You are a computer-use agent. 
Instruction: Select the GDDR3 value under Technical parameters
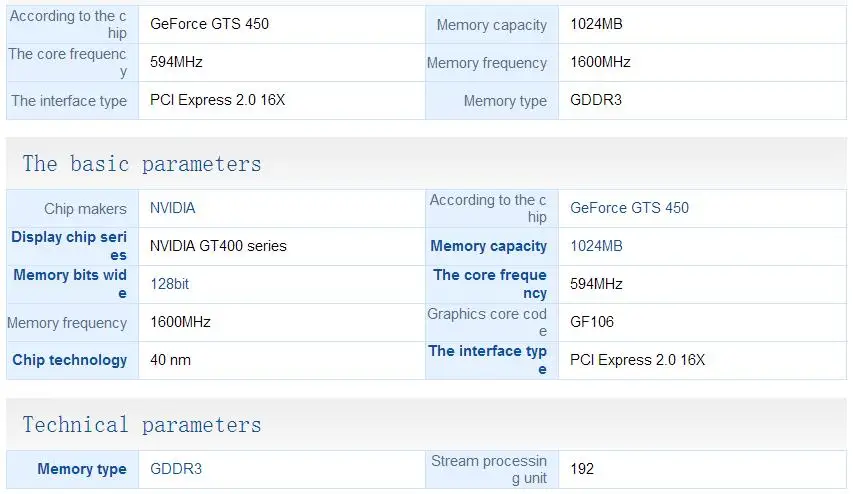[176, 469]
